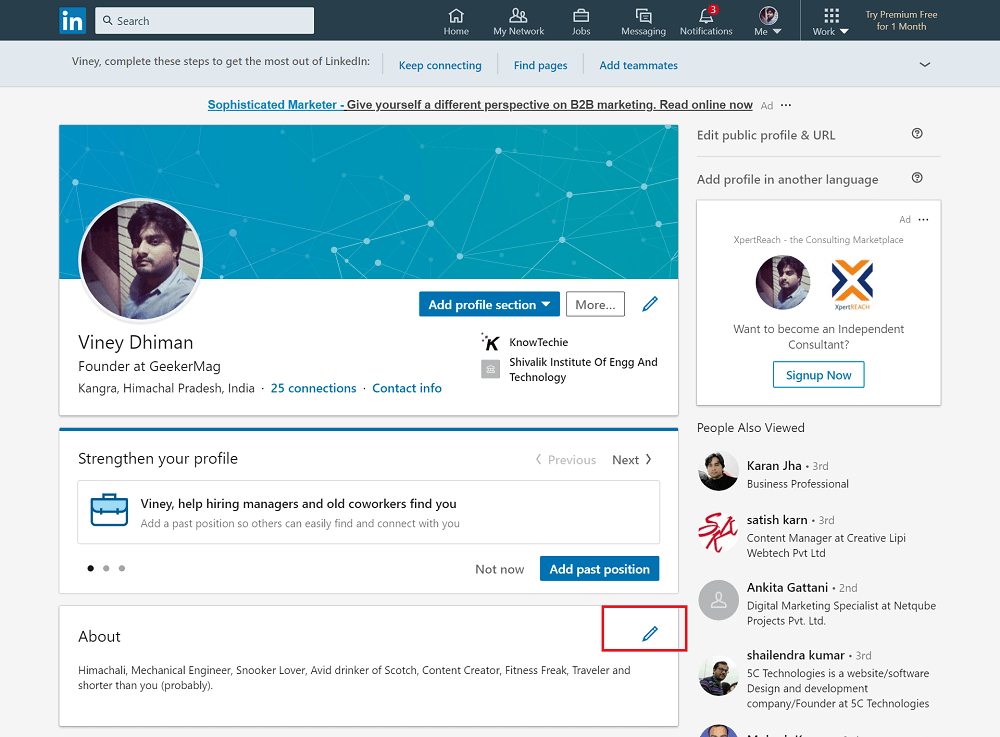Edit the About section with the pencil icon
1000x737 pixels.
click(650, 633)
